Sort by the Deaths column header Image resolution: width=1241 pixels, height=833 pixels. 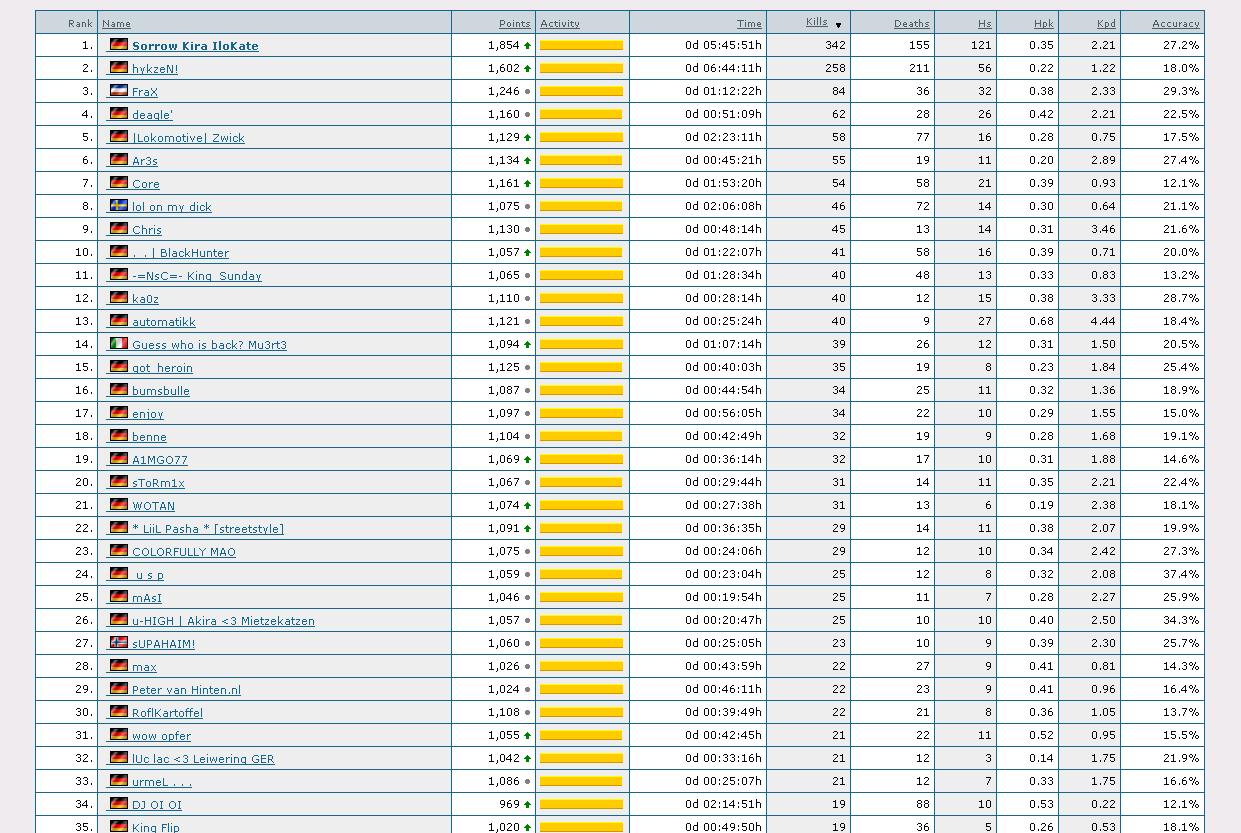[911, 23]
